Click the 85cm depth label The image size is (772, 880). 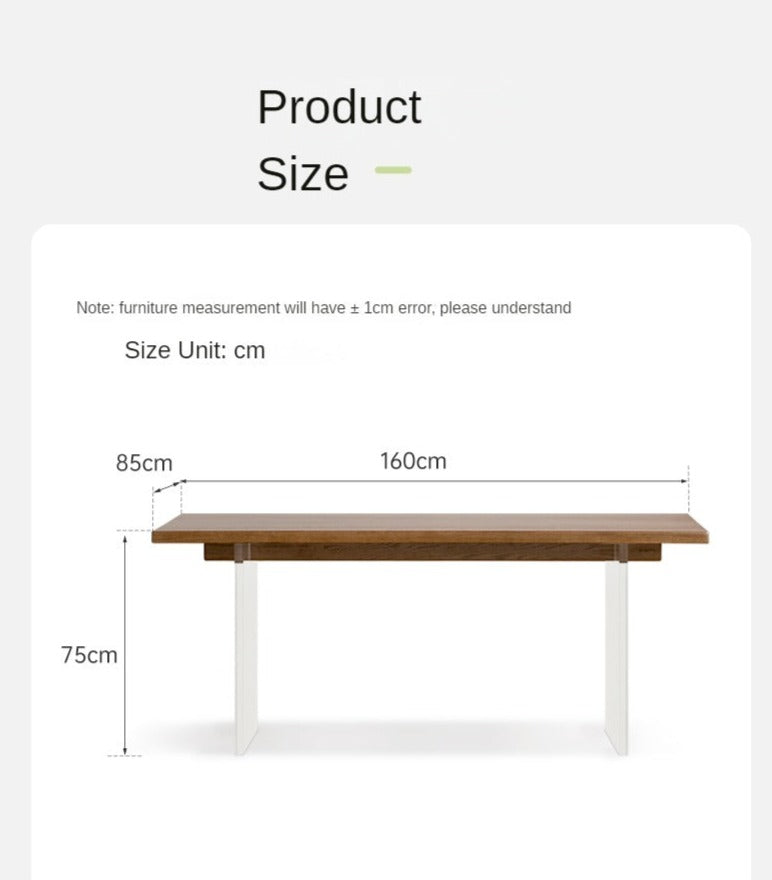pyautogui.click(x=144, y=463)
